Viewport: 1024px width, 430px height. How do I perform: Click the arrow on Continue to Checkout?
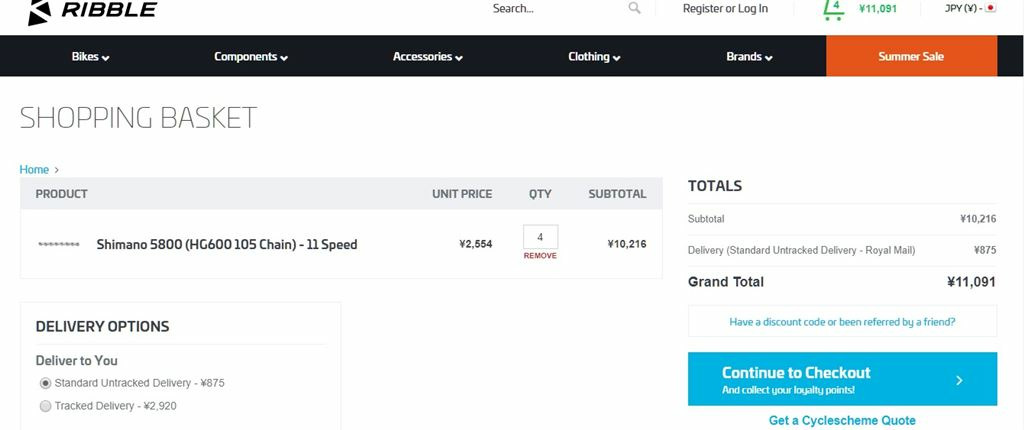(959, 380)
